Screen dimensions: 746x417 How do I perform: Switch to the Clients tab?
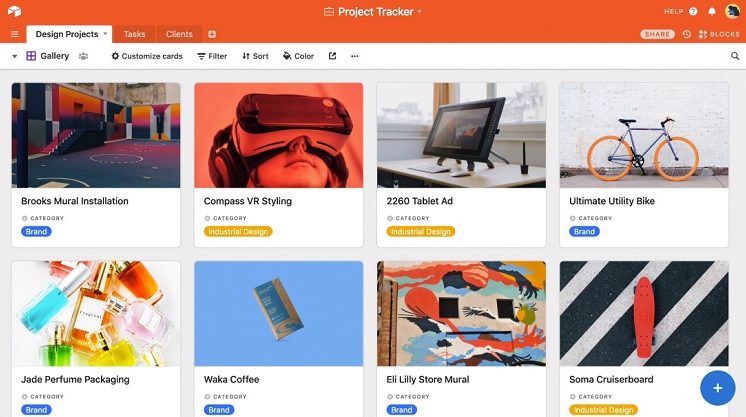(x=179, y=34)
